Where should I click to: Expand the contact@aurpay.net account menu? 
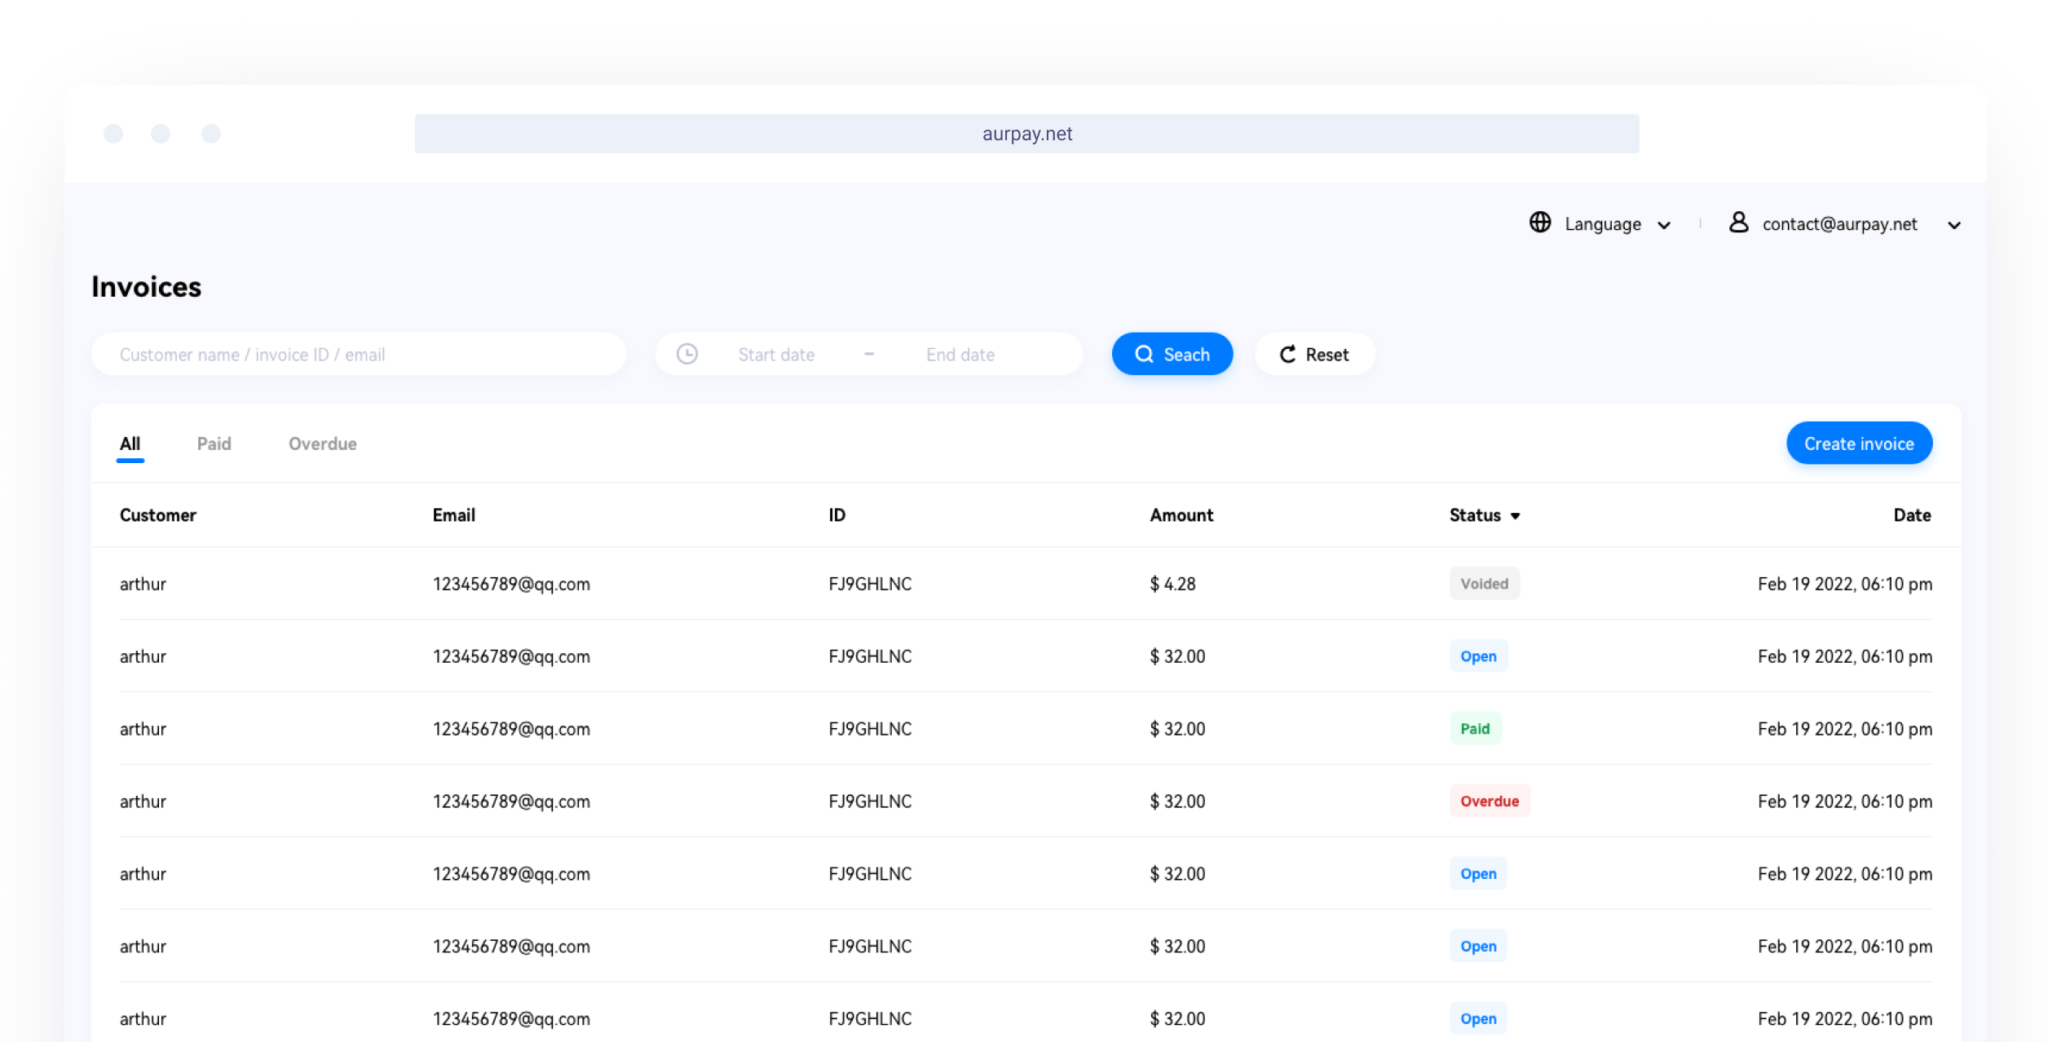(1953, 225)
